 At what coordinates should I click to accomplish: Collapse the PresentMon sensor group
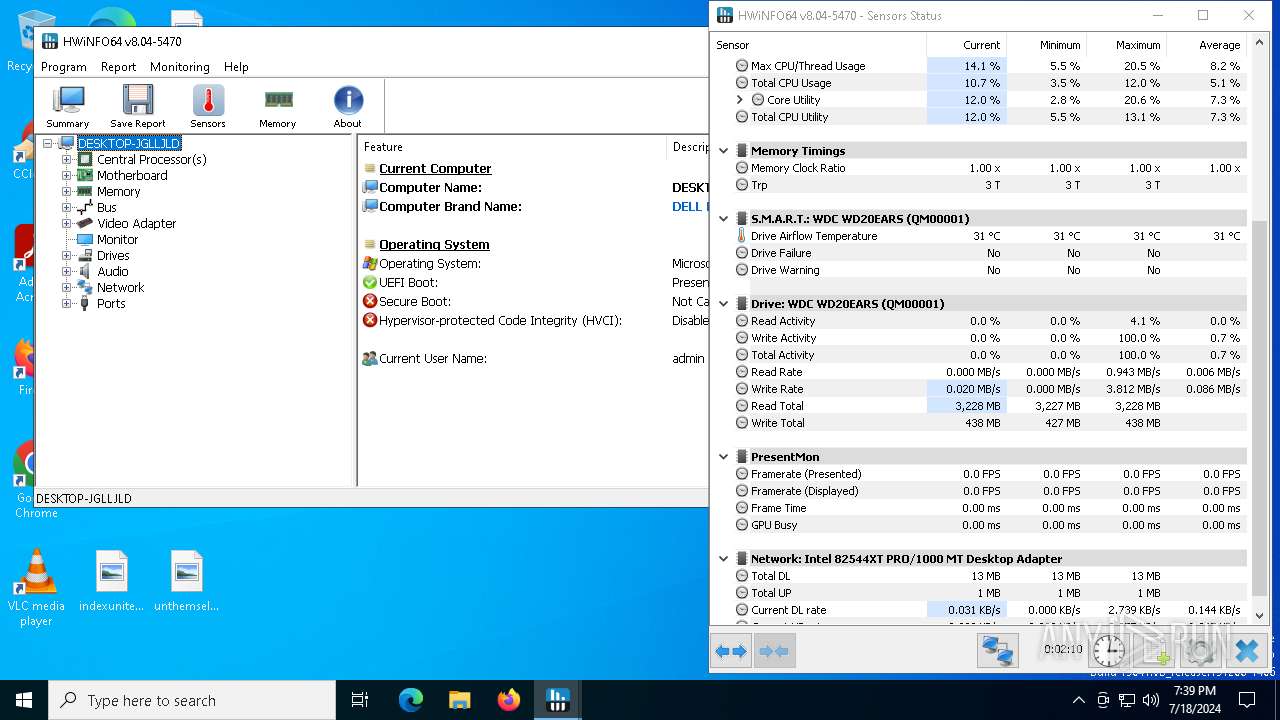tap(724, 456)
